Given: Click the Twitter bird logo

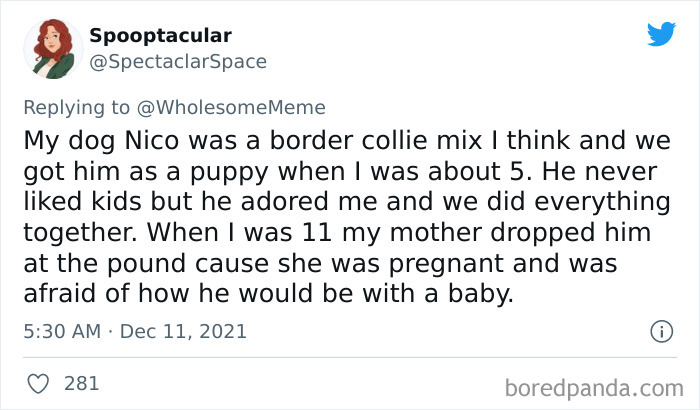Looking at the screenshot, I should point(661,33).
